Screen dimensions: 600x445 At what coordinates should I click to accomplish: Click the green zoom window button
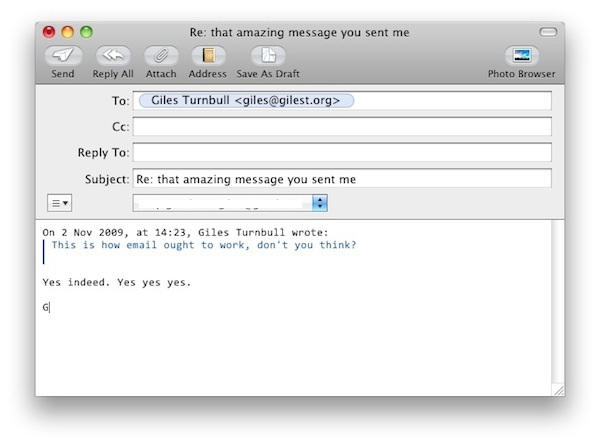point(86,33)
